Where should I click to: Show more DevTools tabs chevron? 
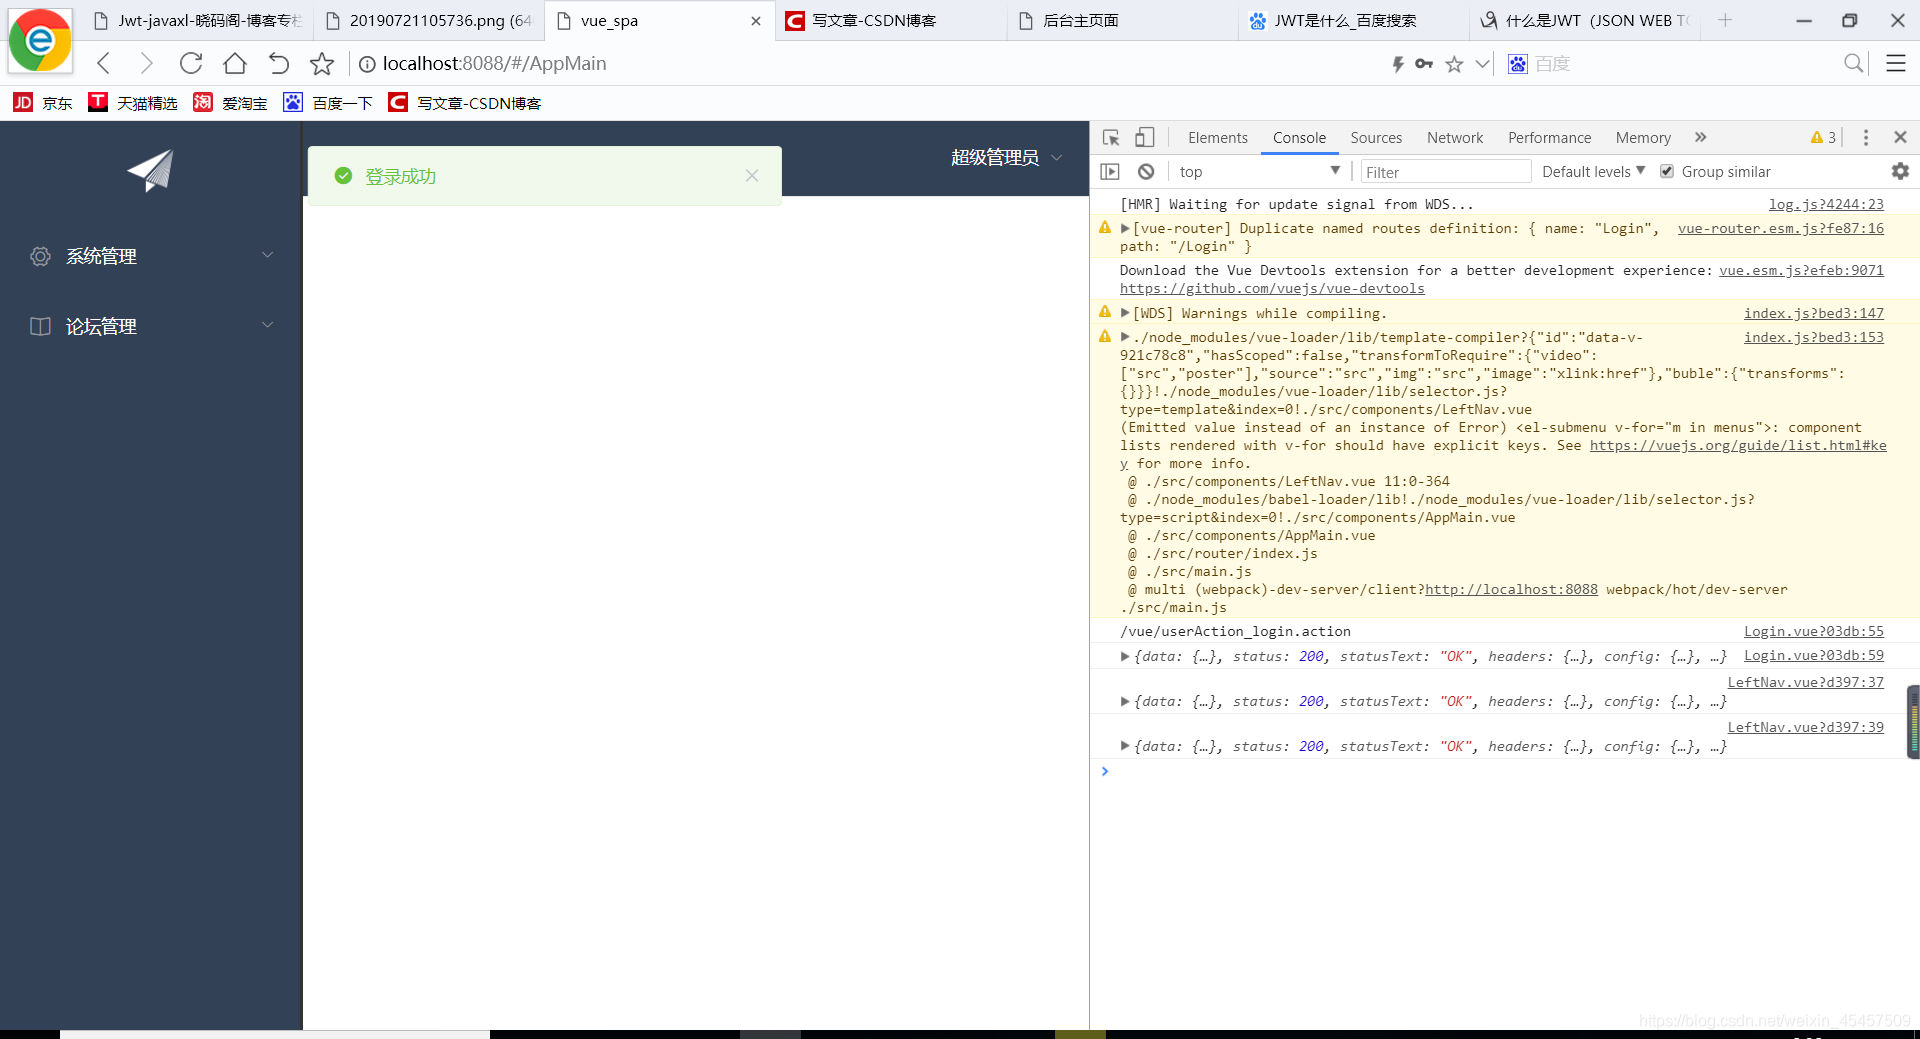(1701, 138)
